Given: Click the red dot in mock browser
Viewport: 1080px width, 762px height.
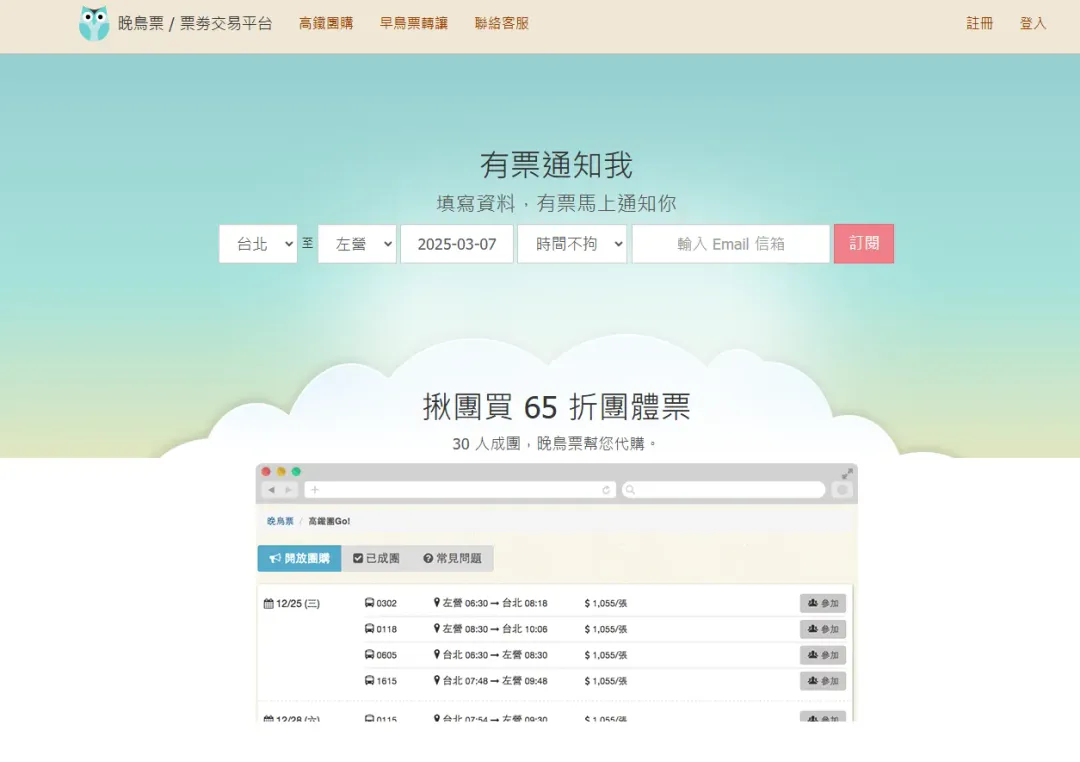Looking at the screenshot, I should (x=266, y=472).
